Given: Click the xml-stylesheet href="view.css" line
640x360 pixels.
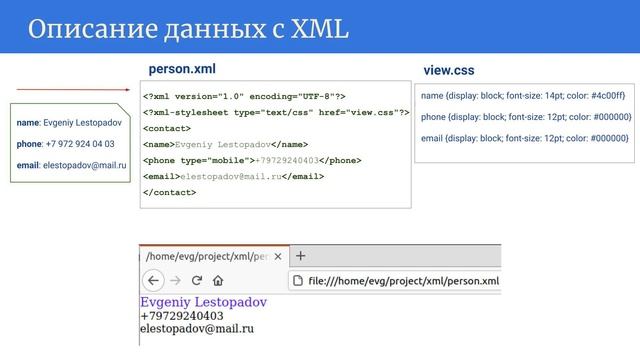Looking at the screenshot, I should (x=276, y=113).
